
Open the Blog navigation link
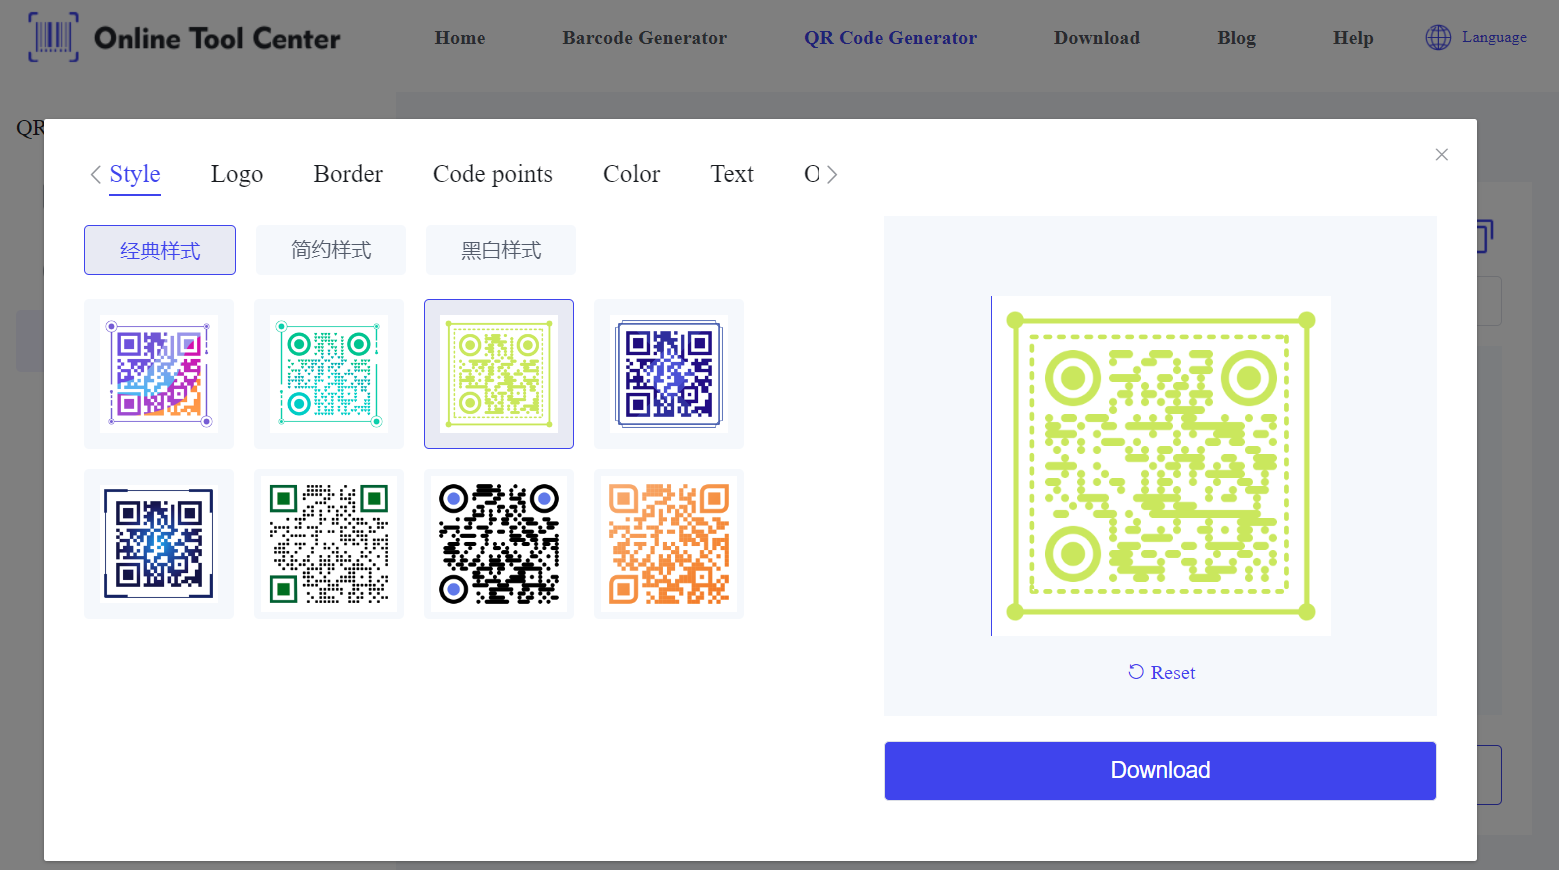tap(1237, 38)
